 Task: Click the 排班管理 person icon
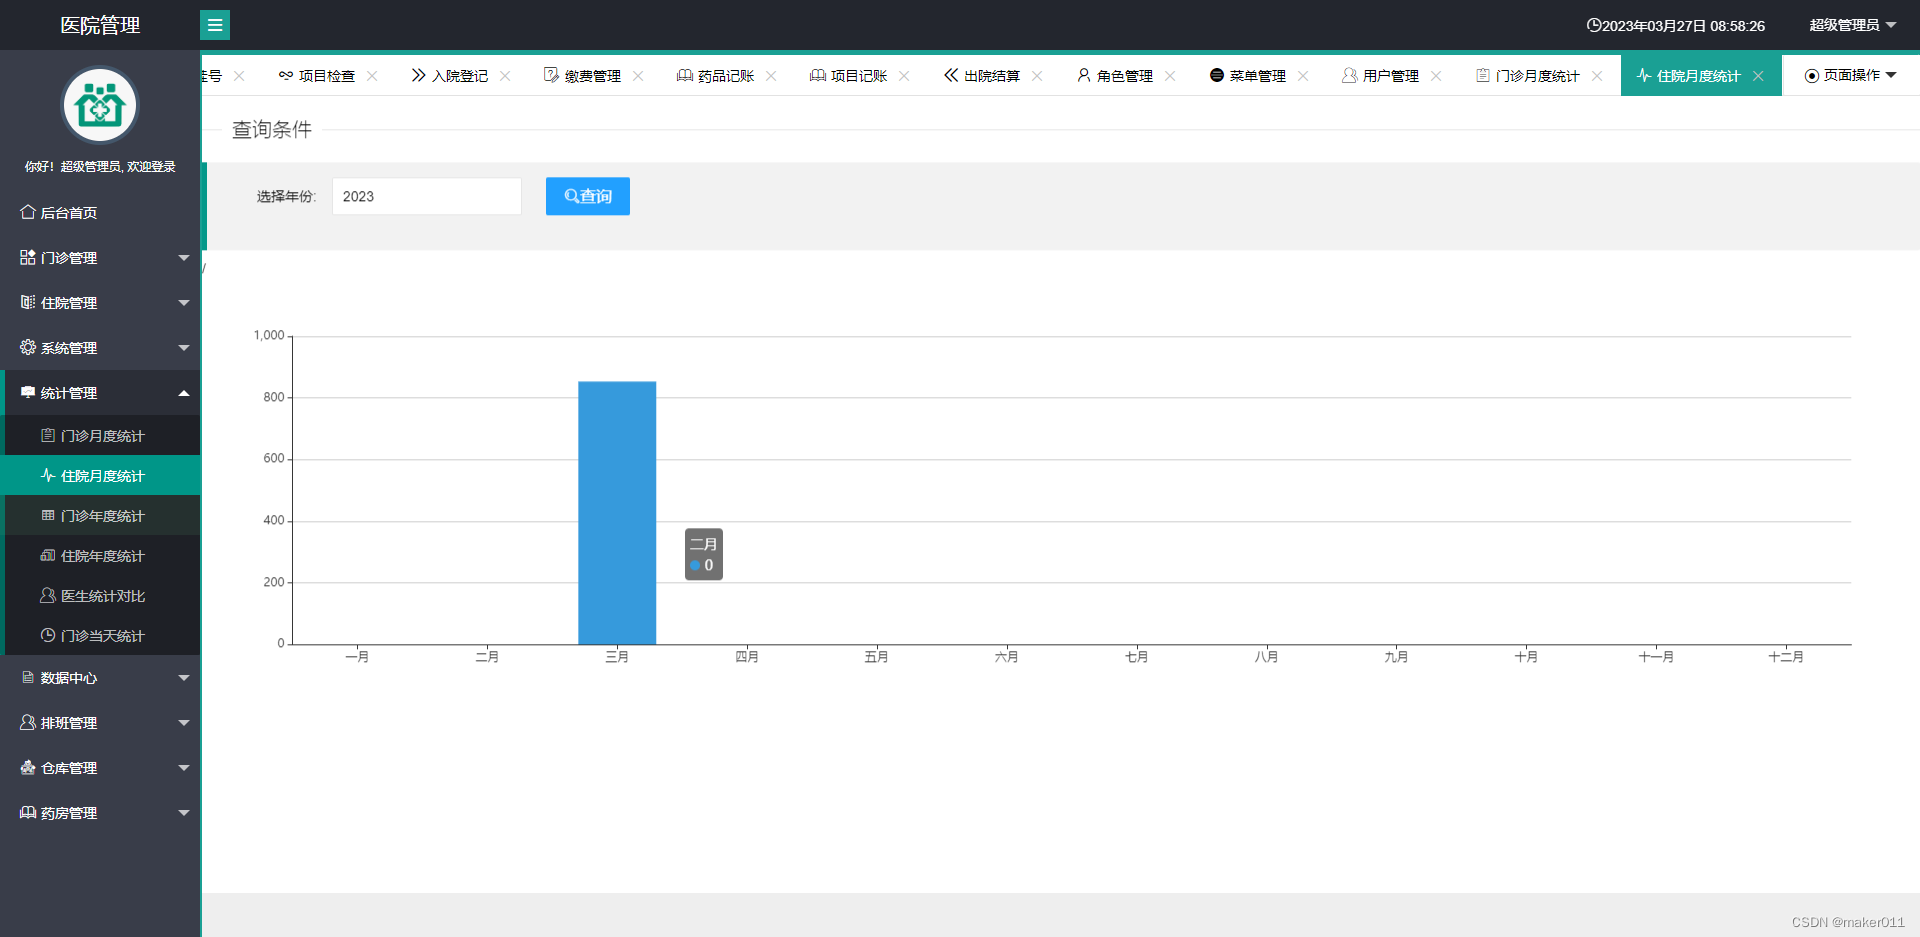28,722
